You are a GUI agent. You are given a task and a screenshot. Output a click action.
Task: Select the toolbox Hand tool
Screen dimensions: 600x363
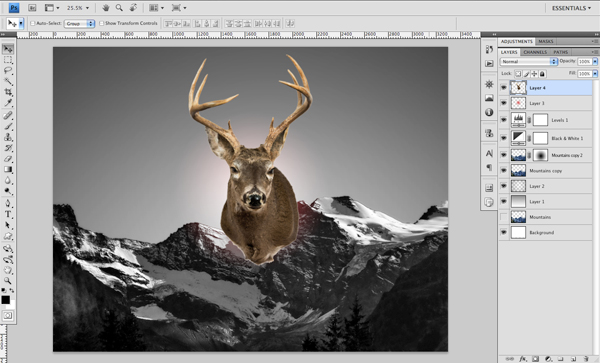pos(8,270)
